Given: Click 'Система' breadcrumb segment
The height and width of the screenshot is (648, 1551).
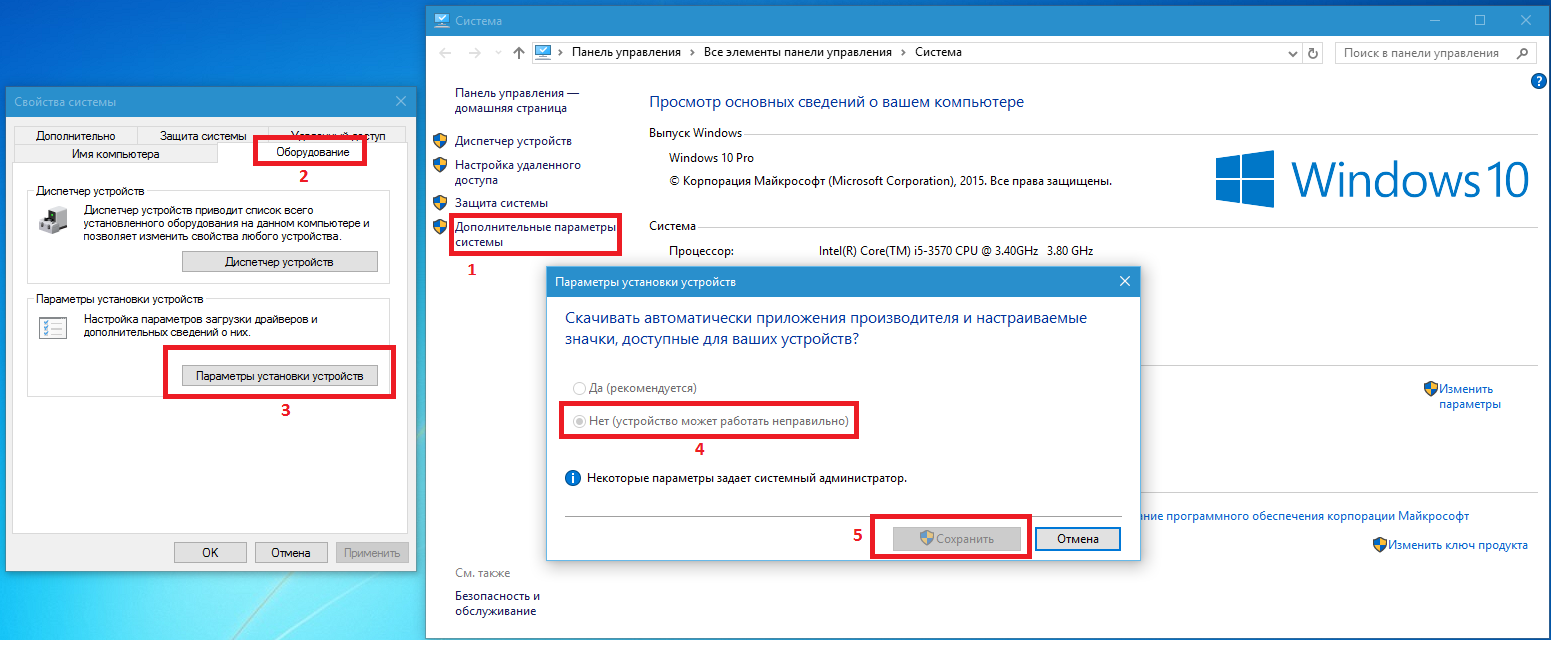Looking at the screenshot, I should 938,52.
